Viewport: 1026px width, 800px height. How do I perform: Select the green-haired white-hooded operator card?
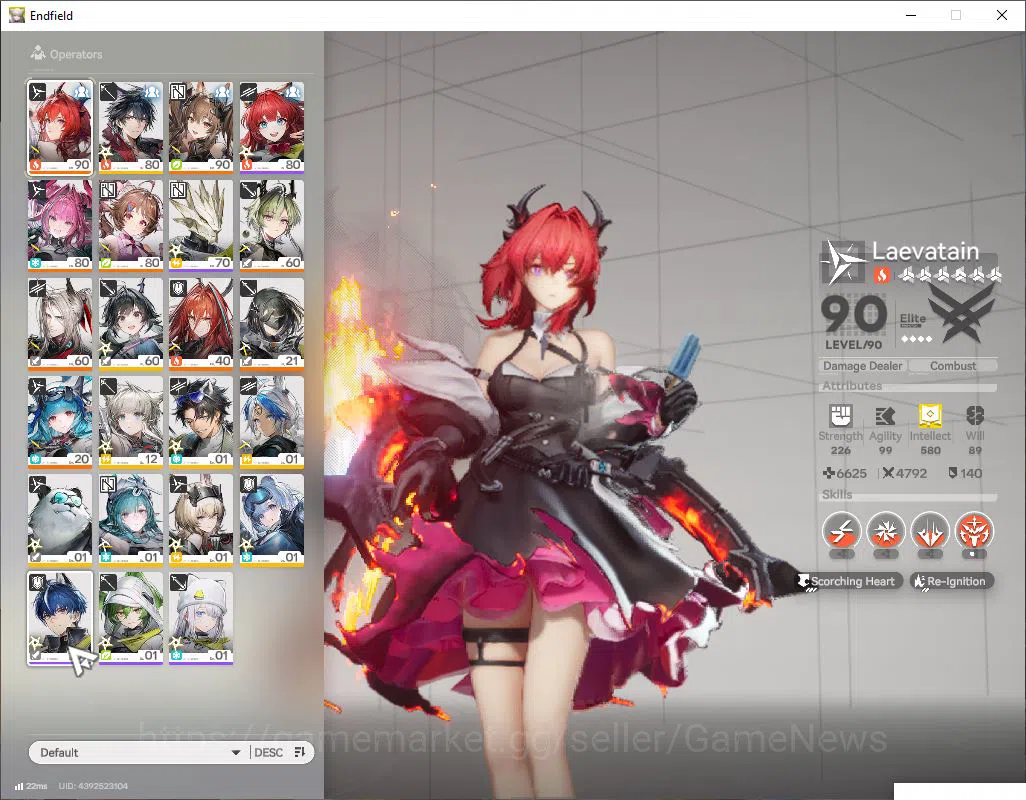[131, 618]
